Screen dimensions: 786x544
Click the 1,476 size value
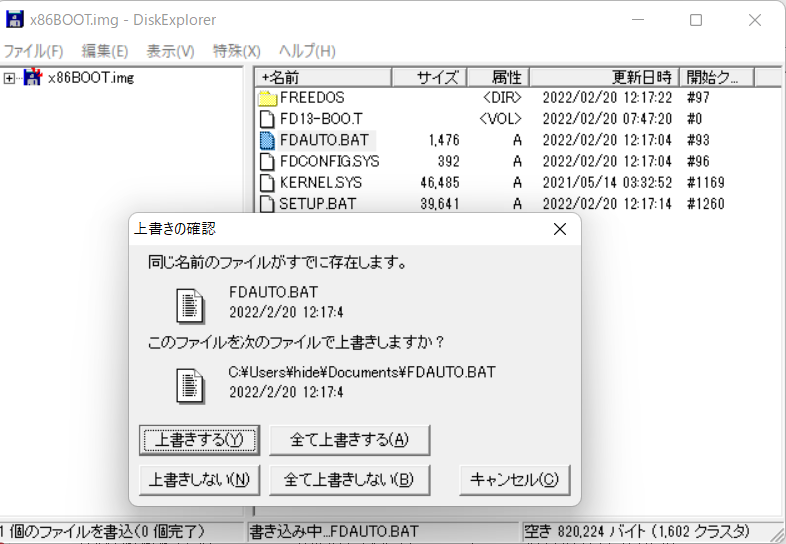444,140
